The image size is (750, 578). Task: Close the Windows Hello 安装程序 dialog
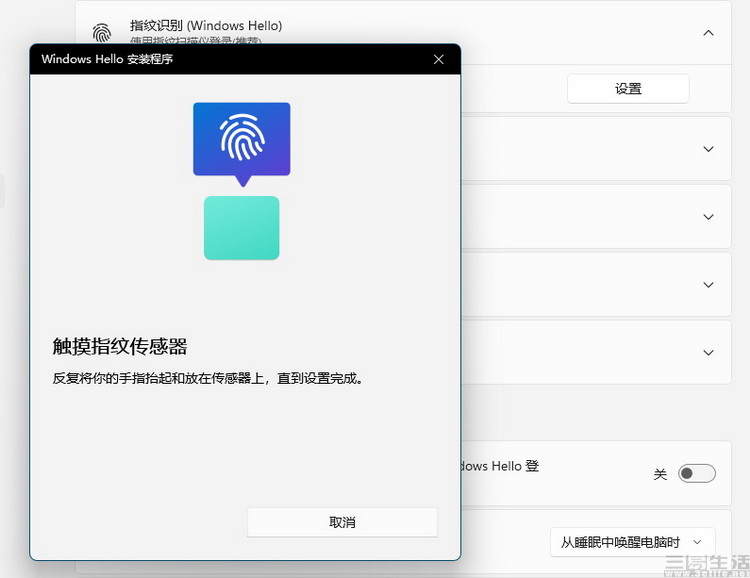(439, 59)
